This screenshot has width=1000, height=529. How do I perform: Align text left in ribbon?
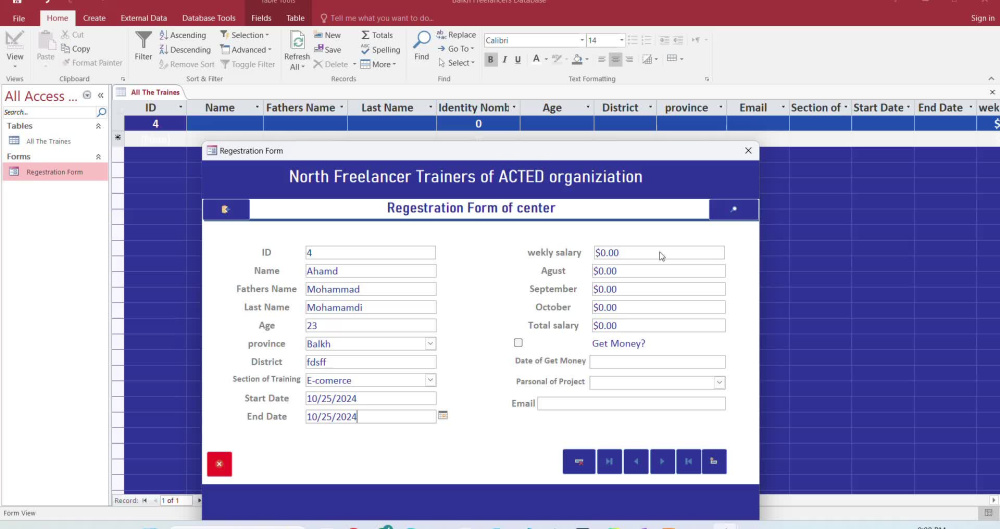click(x=601, y=59)
